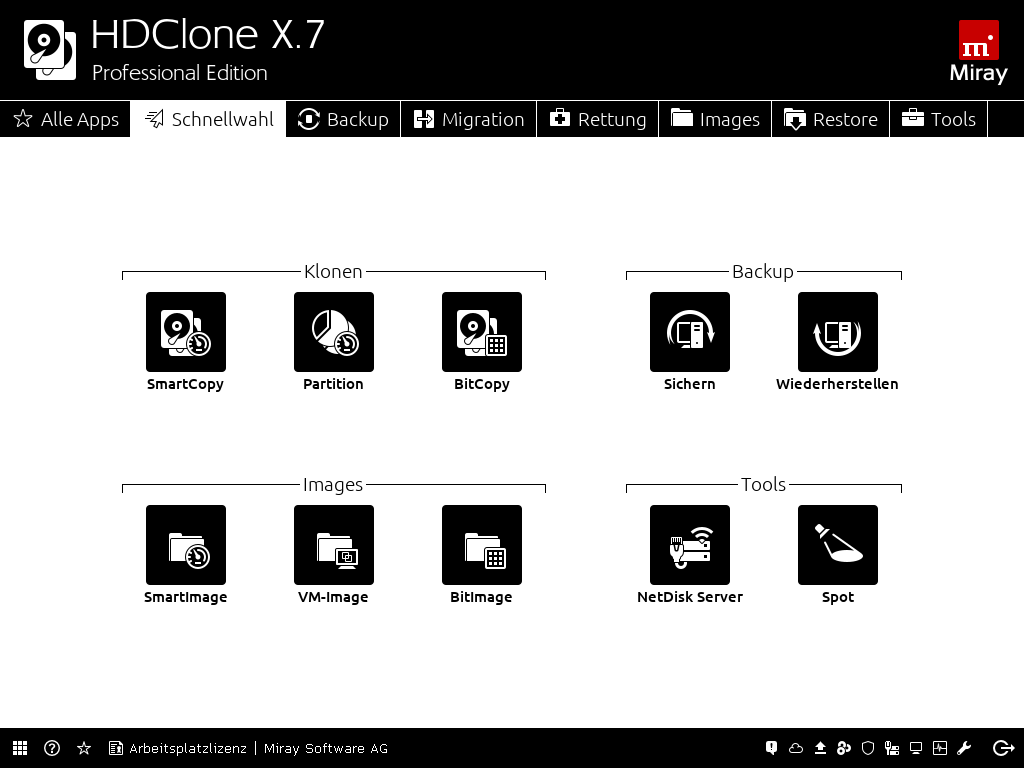
Task: Switch to the Alle Apps tab
Action: [66, 119]
